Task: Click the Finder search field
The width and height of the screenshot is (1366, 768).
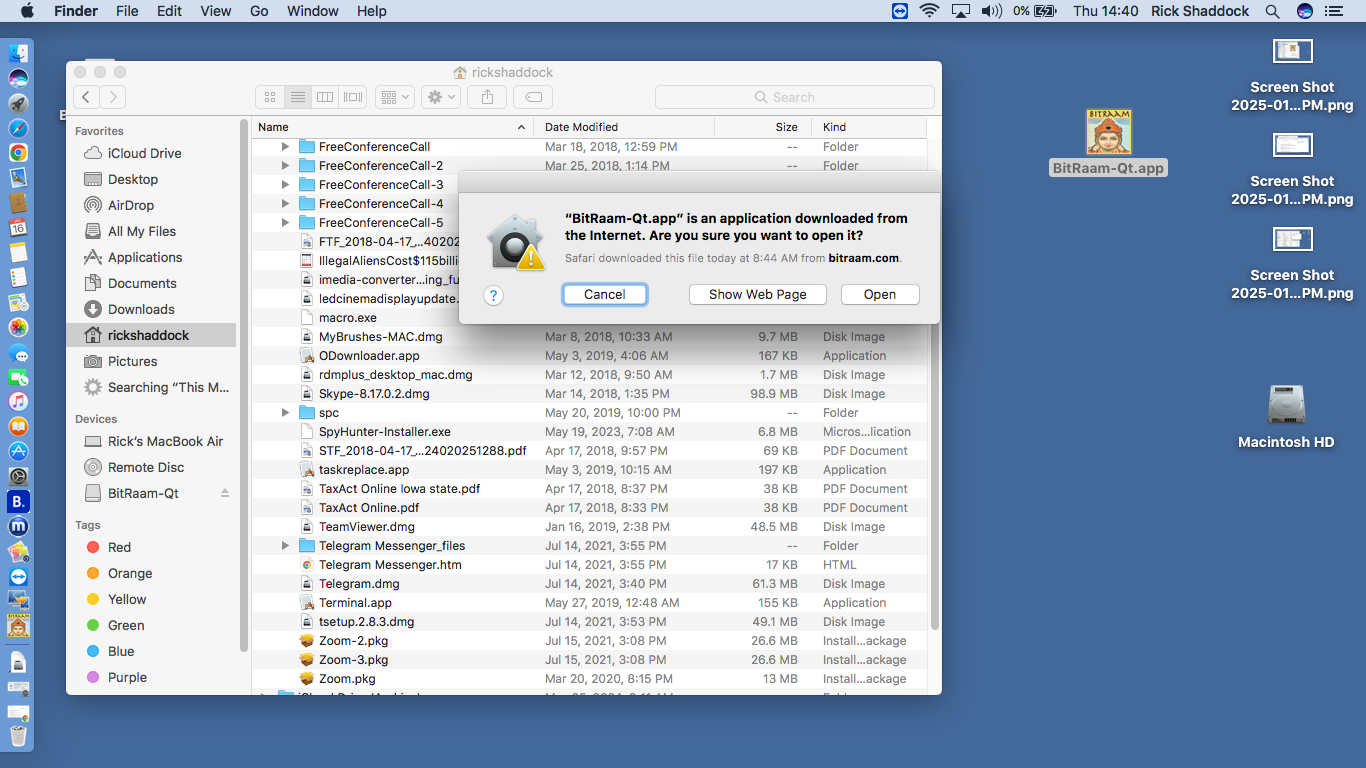Action: 795,97
